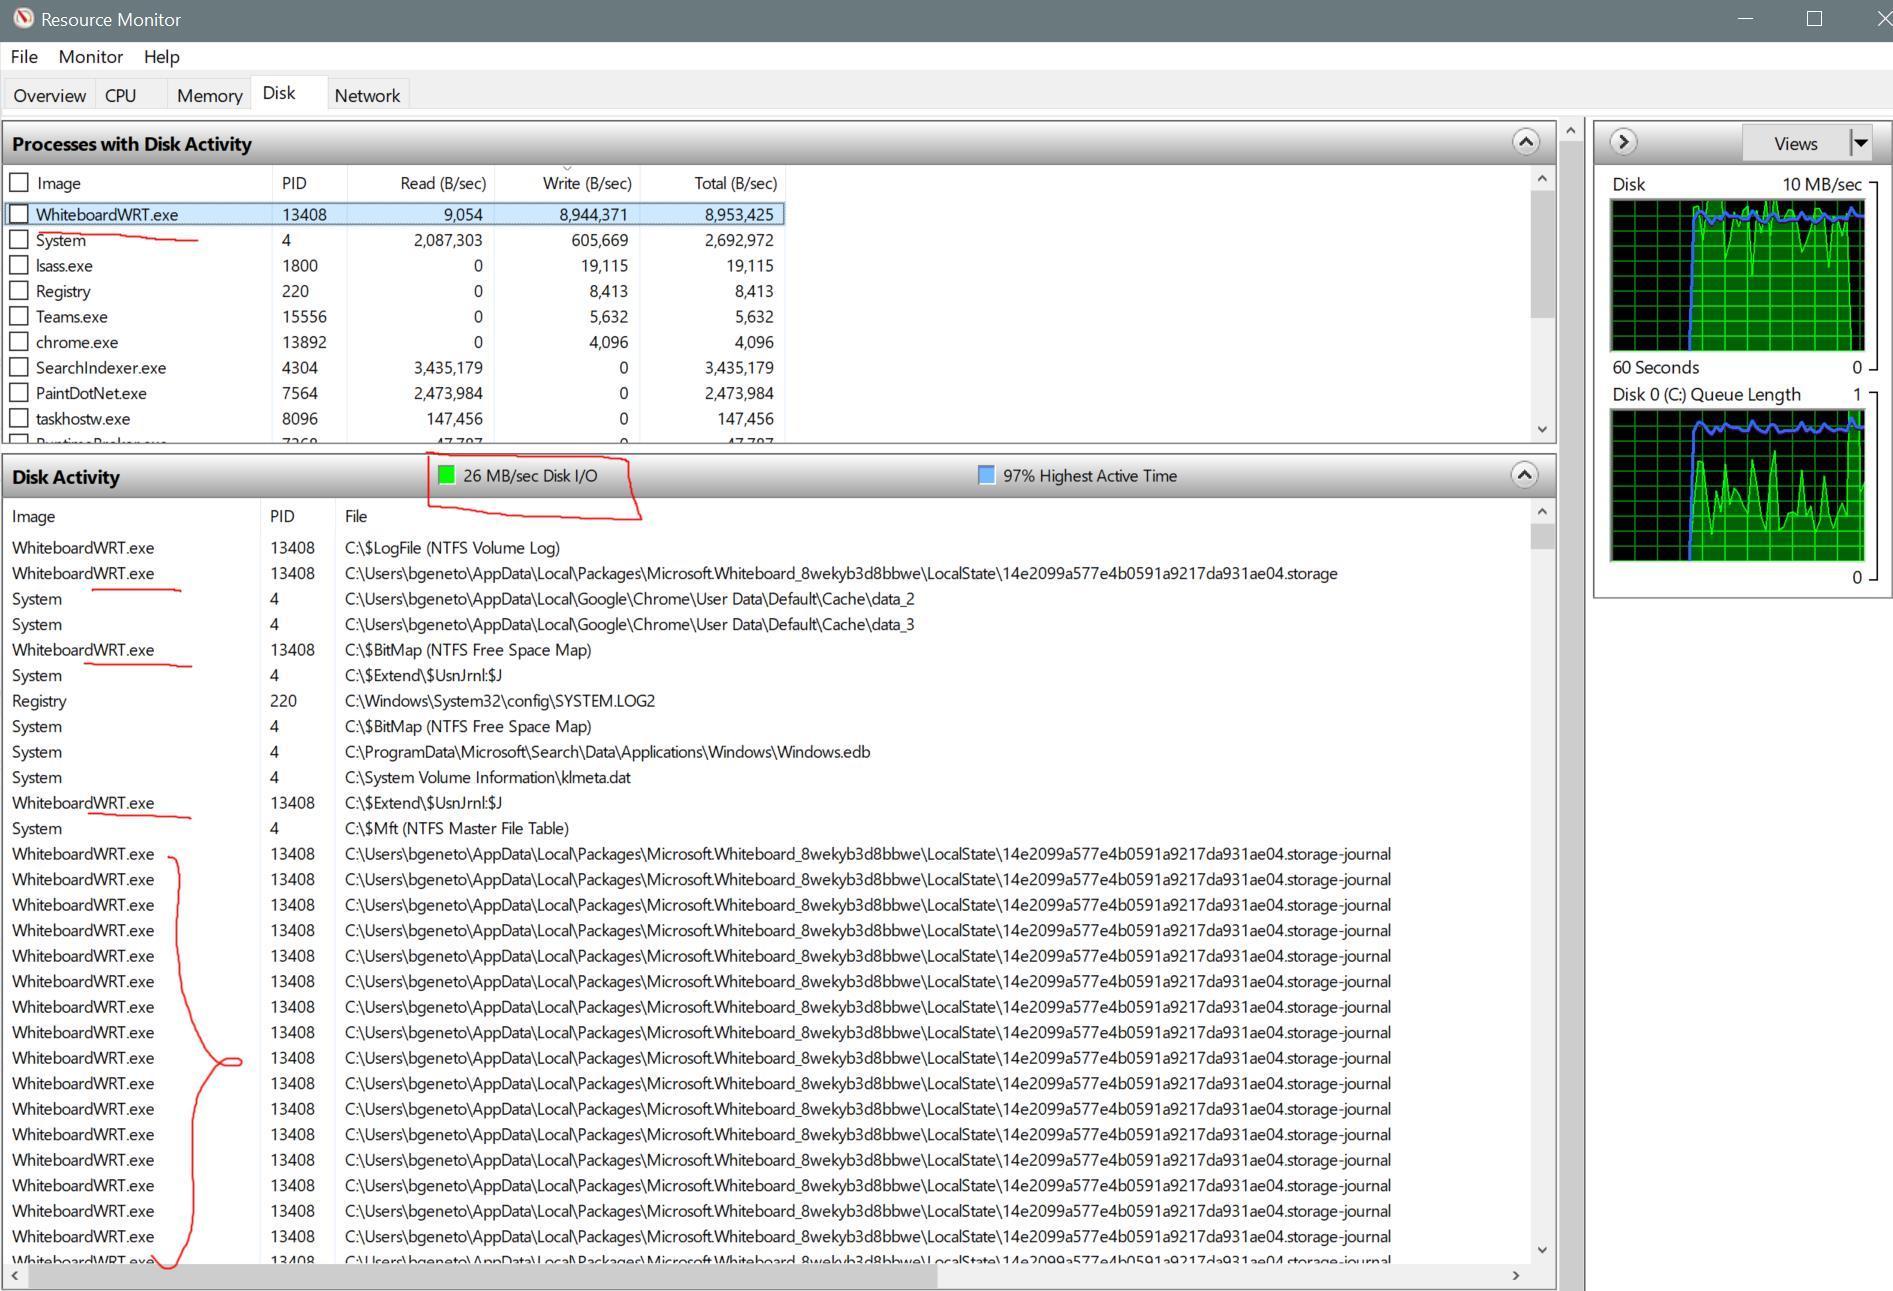This screenshot has height=1291, width=1893.
Task: Select the C:\$Mft (NTFS Master File Table) row
Action: pyautogui.click(x=767, y=828)
